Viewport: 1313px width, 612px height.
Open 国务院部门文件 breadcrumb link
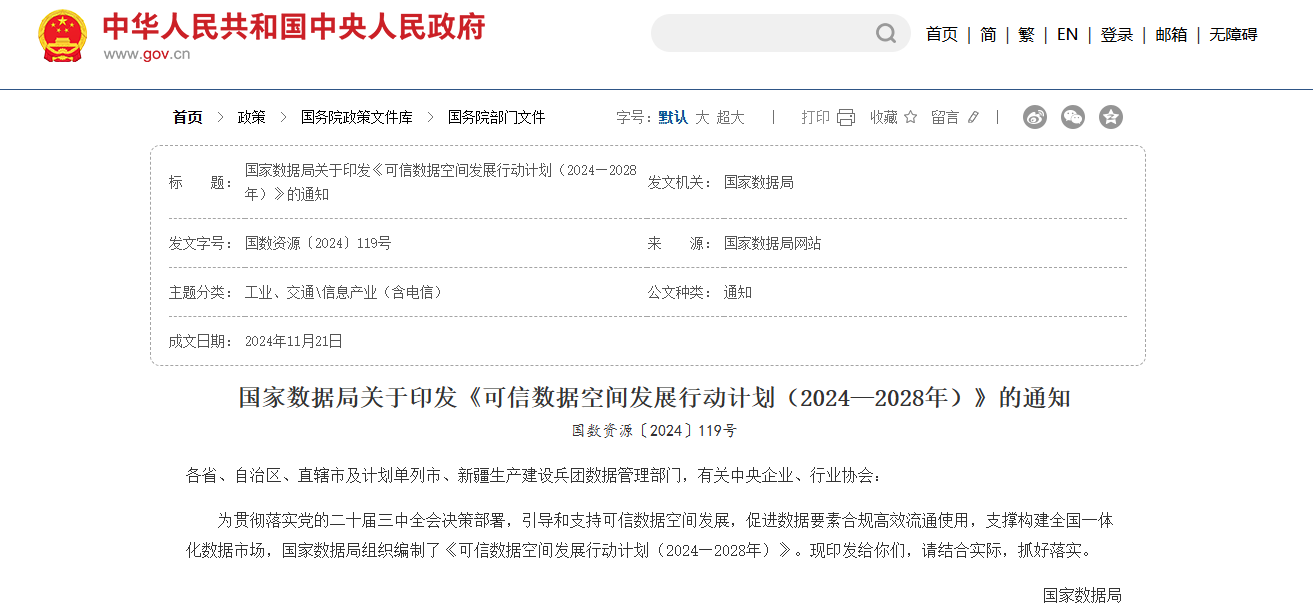point(496,117)
